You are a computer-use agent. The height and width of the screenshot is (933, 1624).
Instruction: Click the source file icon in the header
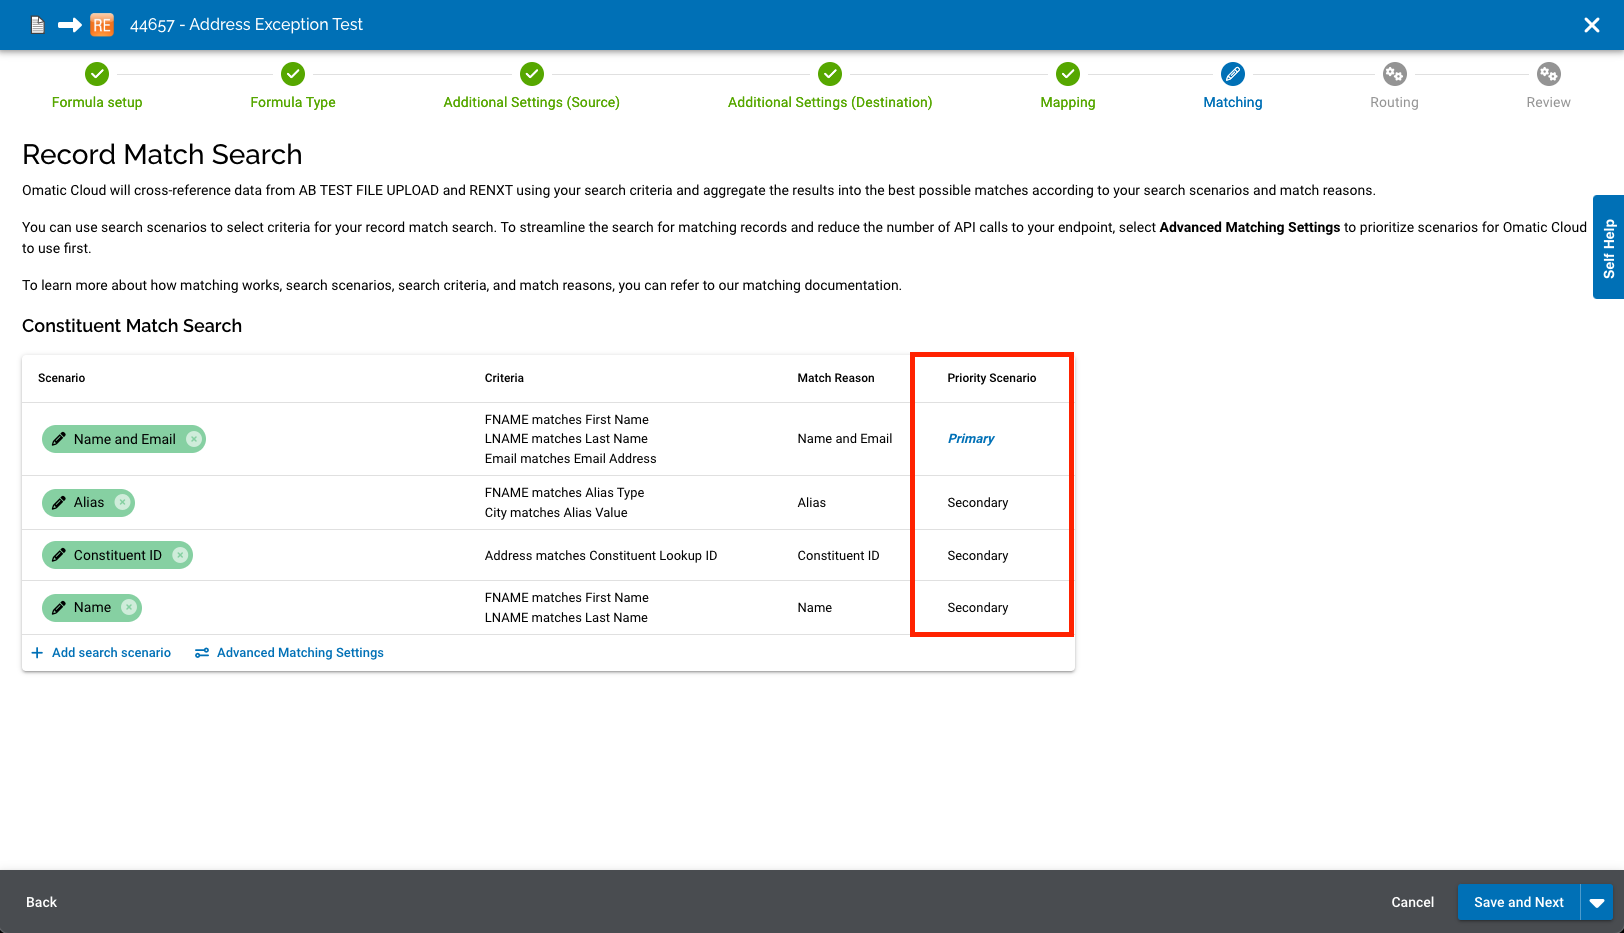[x=37, y=24]
